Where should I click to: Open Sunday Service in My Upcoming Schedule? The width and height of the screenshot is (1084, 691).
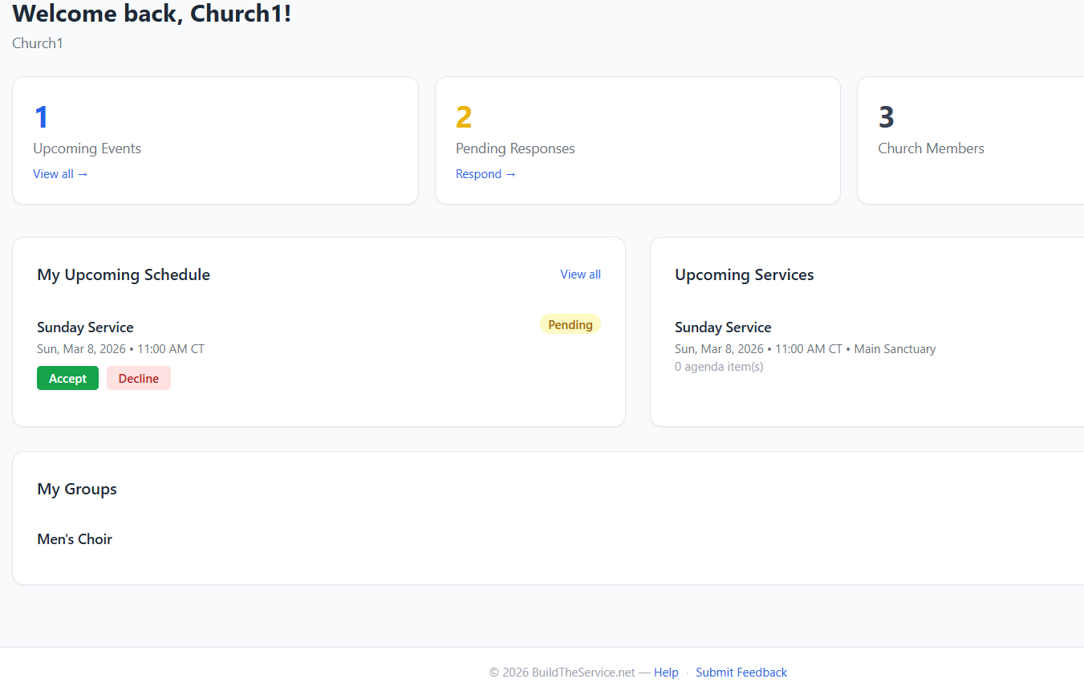click(85, 327)
